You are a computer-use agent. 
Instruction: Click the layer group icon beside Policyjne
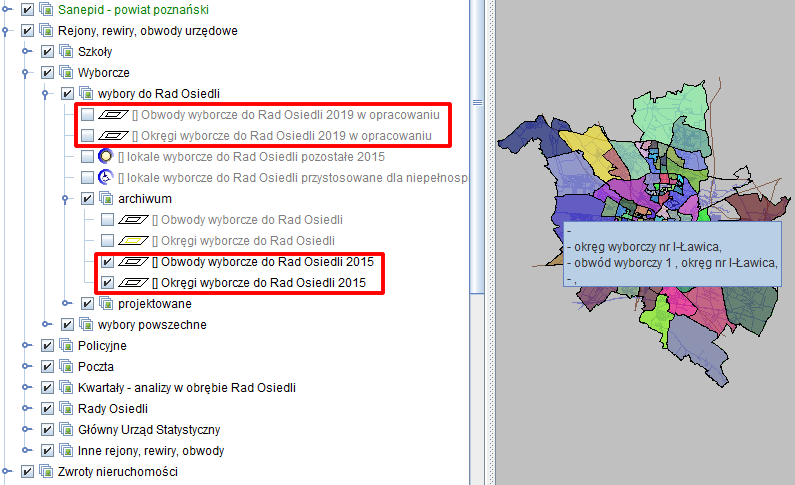pyautogui.click(x=46, y=345)
